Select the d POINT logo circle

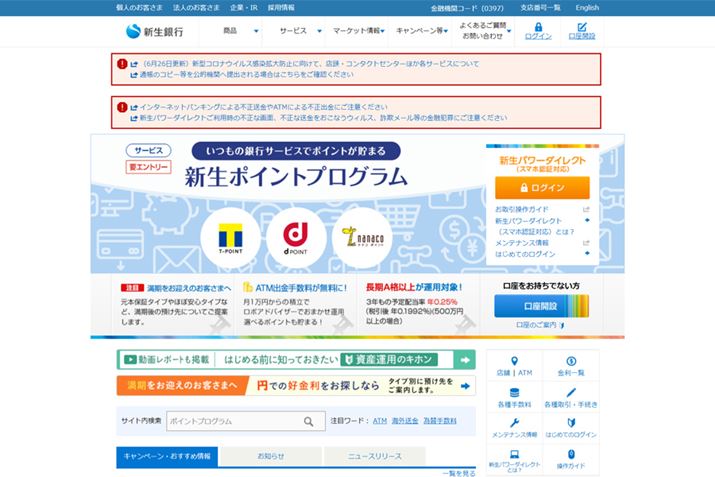coord(296,238)
